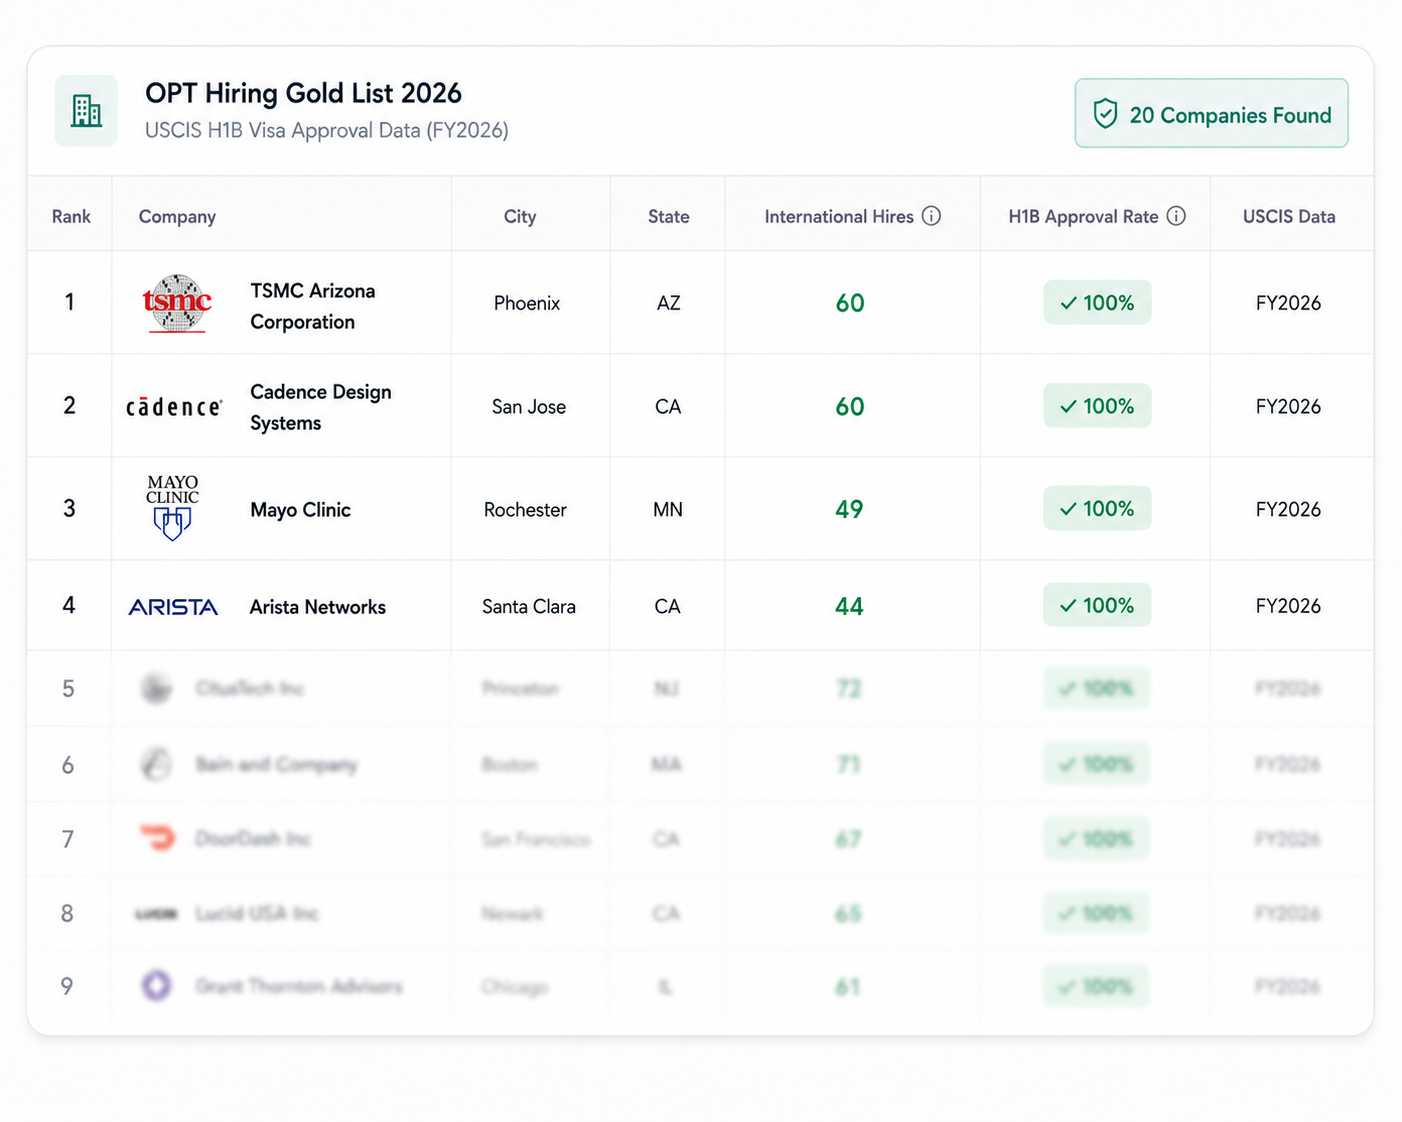This screenshot has width=1402, height=1122.
Task: Click rank number 9
Action: (67, 986)
